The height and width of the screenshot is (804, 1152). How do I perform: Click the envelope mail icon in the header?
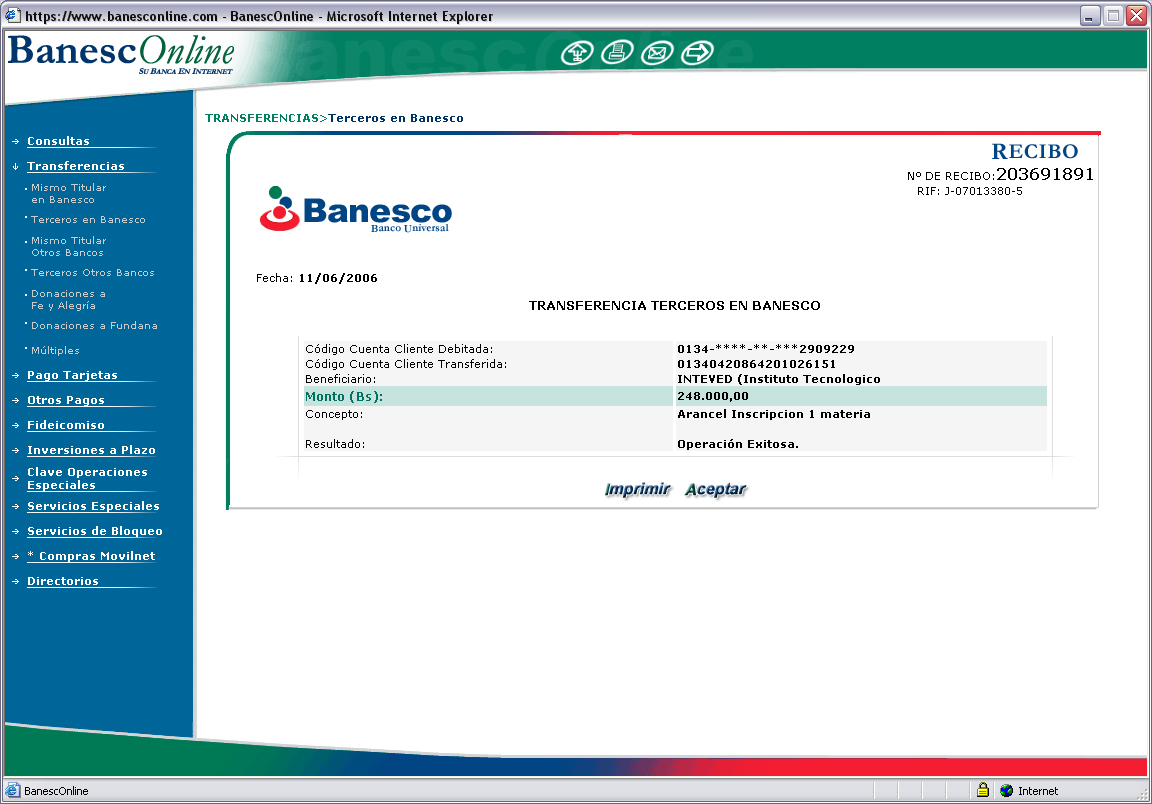pyautogui.click(x=657, y=53)
